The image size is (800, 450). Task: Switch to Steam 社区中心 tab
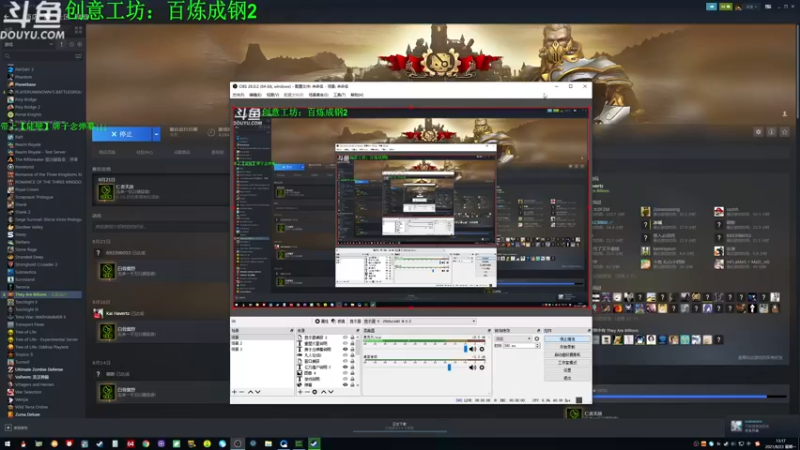click(x=145, y=152)
